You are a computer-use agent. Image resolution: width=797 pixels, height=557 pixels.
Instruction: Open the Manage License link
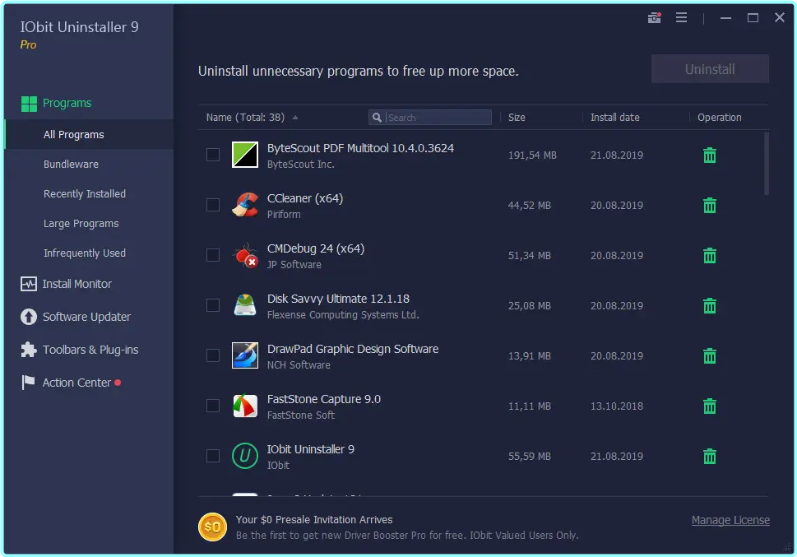pos(730,520)
